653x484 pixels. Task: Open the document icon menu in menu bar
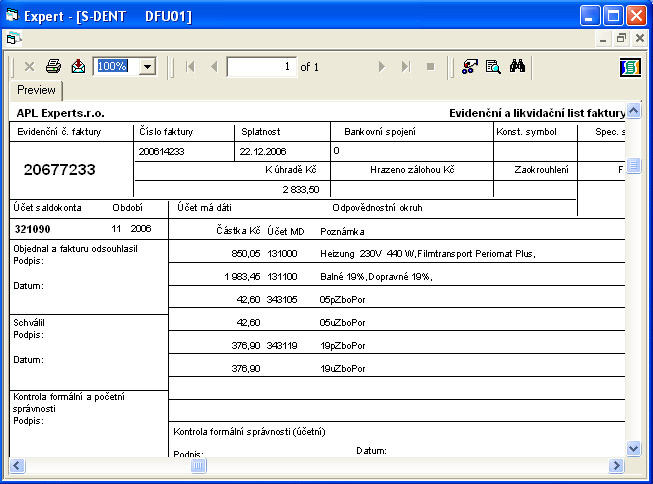(13, 38)
